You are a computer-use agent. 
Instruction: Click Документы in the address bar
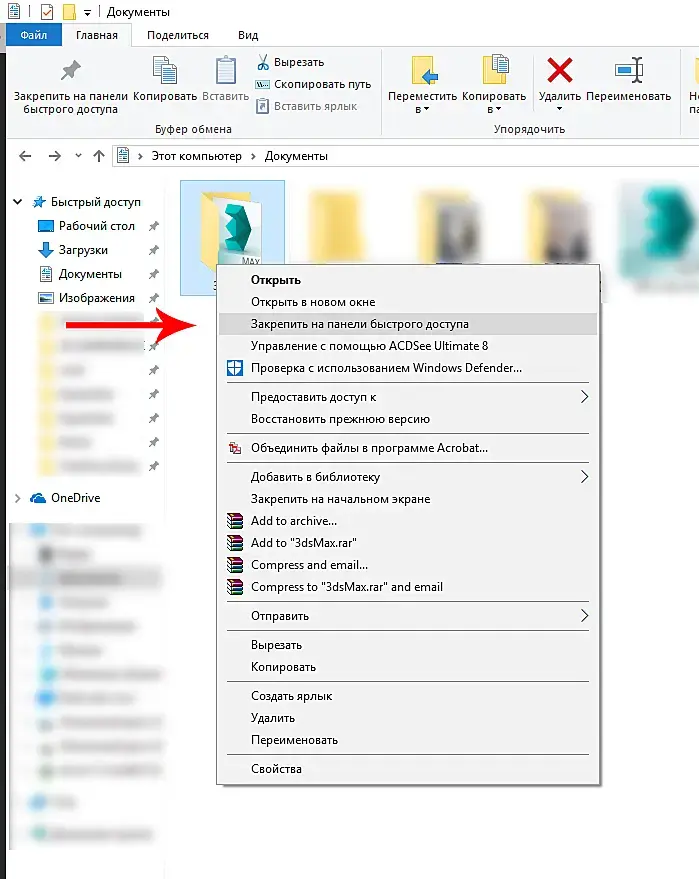click(x=296, y=156)
